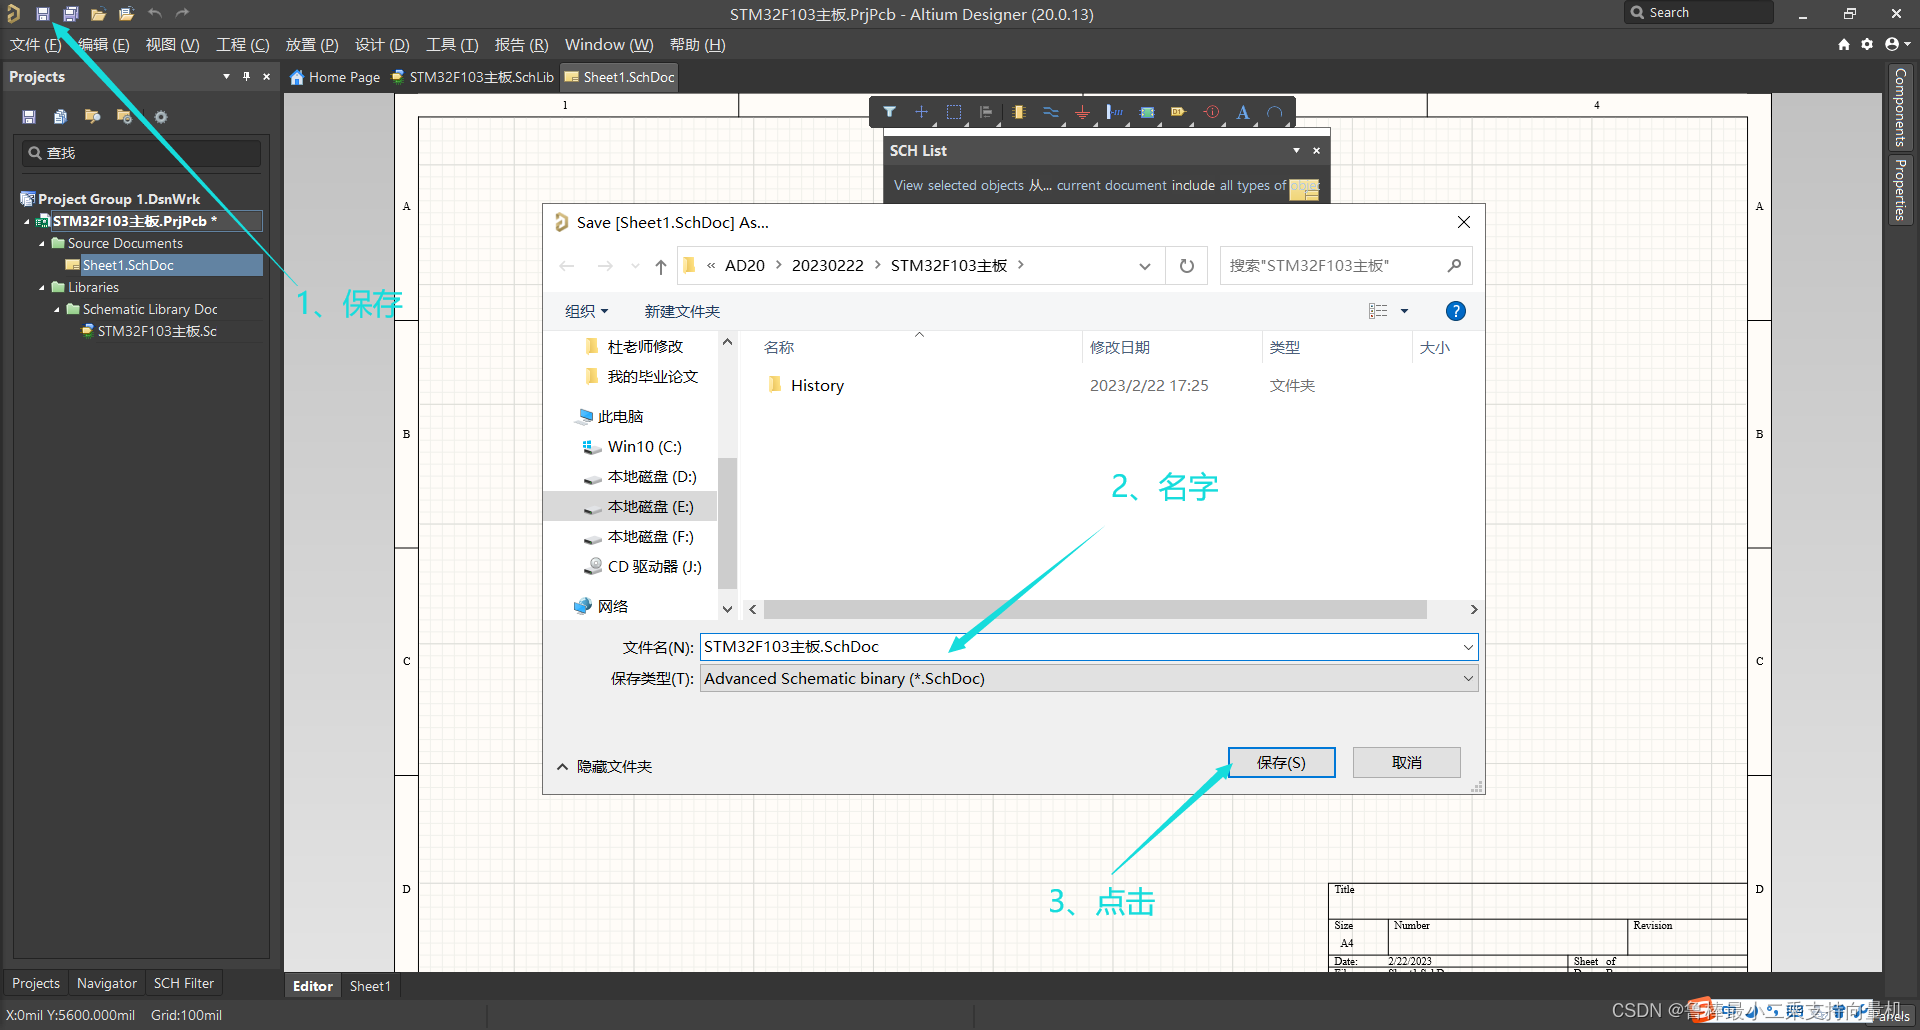Screen dimensions: 1920x1030
Task: Collapse the Source Documents tree node
Action: [42, 244]
